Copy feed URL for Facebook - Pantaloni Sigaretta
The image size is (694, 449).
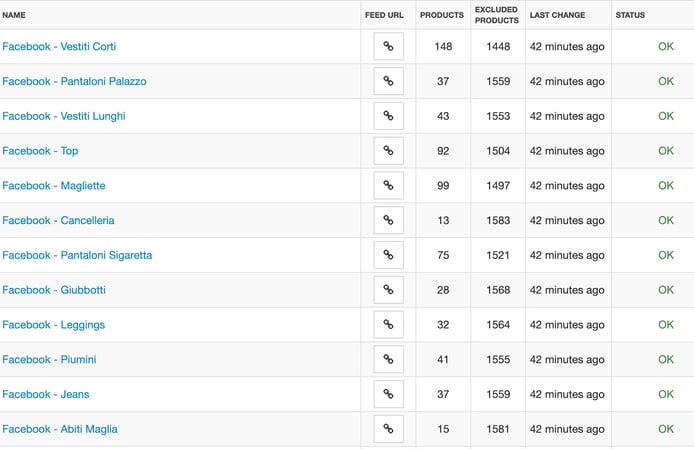pos(388,255)
